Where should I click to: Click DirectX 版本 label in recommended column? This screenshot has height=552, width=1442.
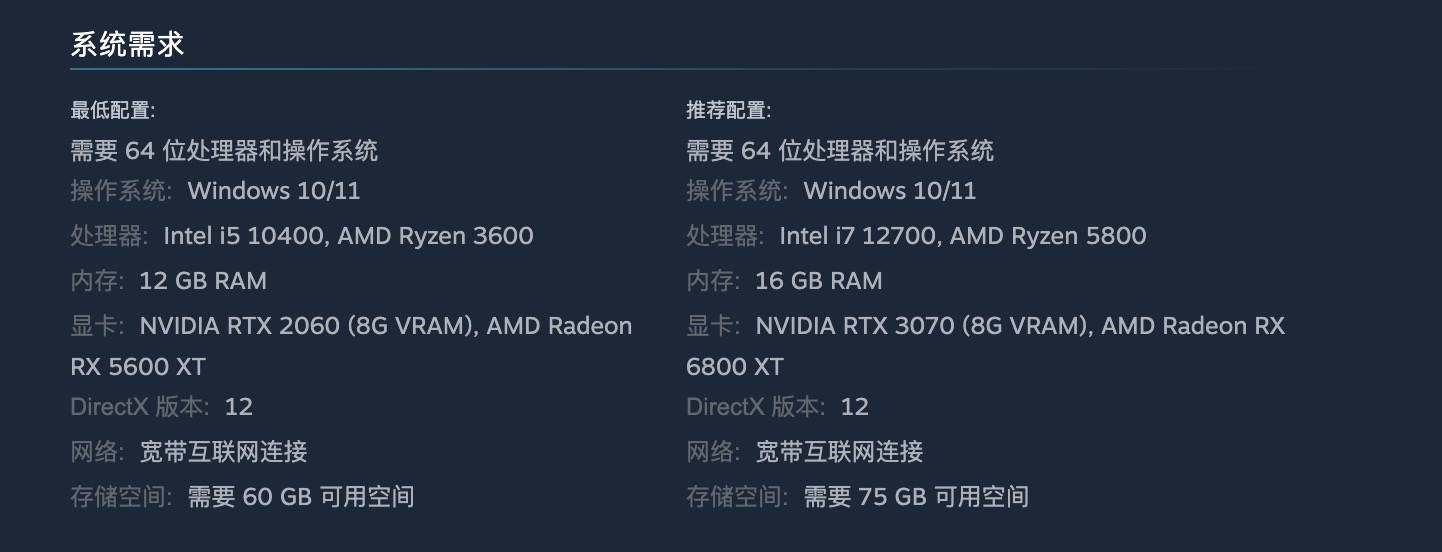pyautogui.click(x=755, y=407)
